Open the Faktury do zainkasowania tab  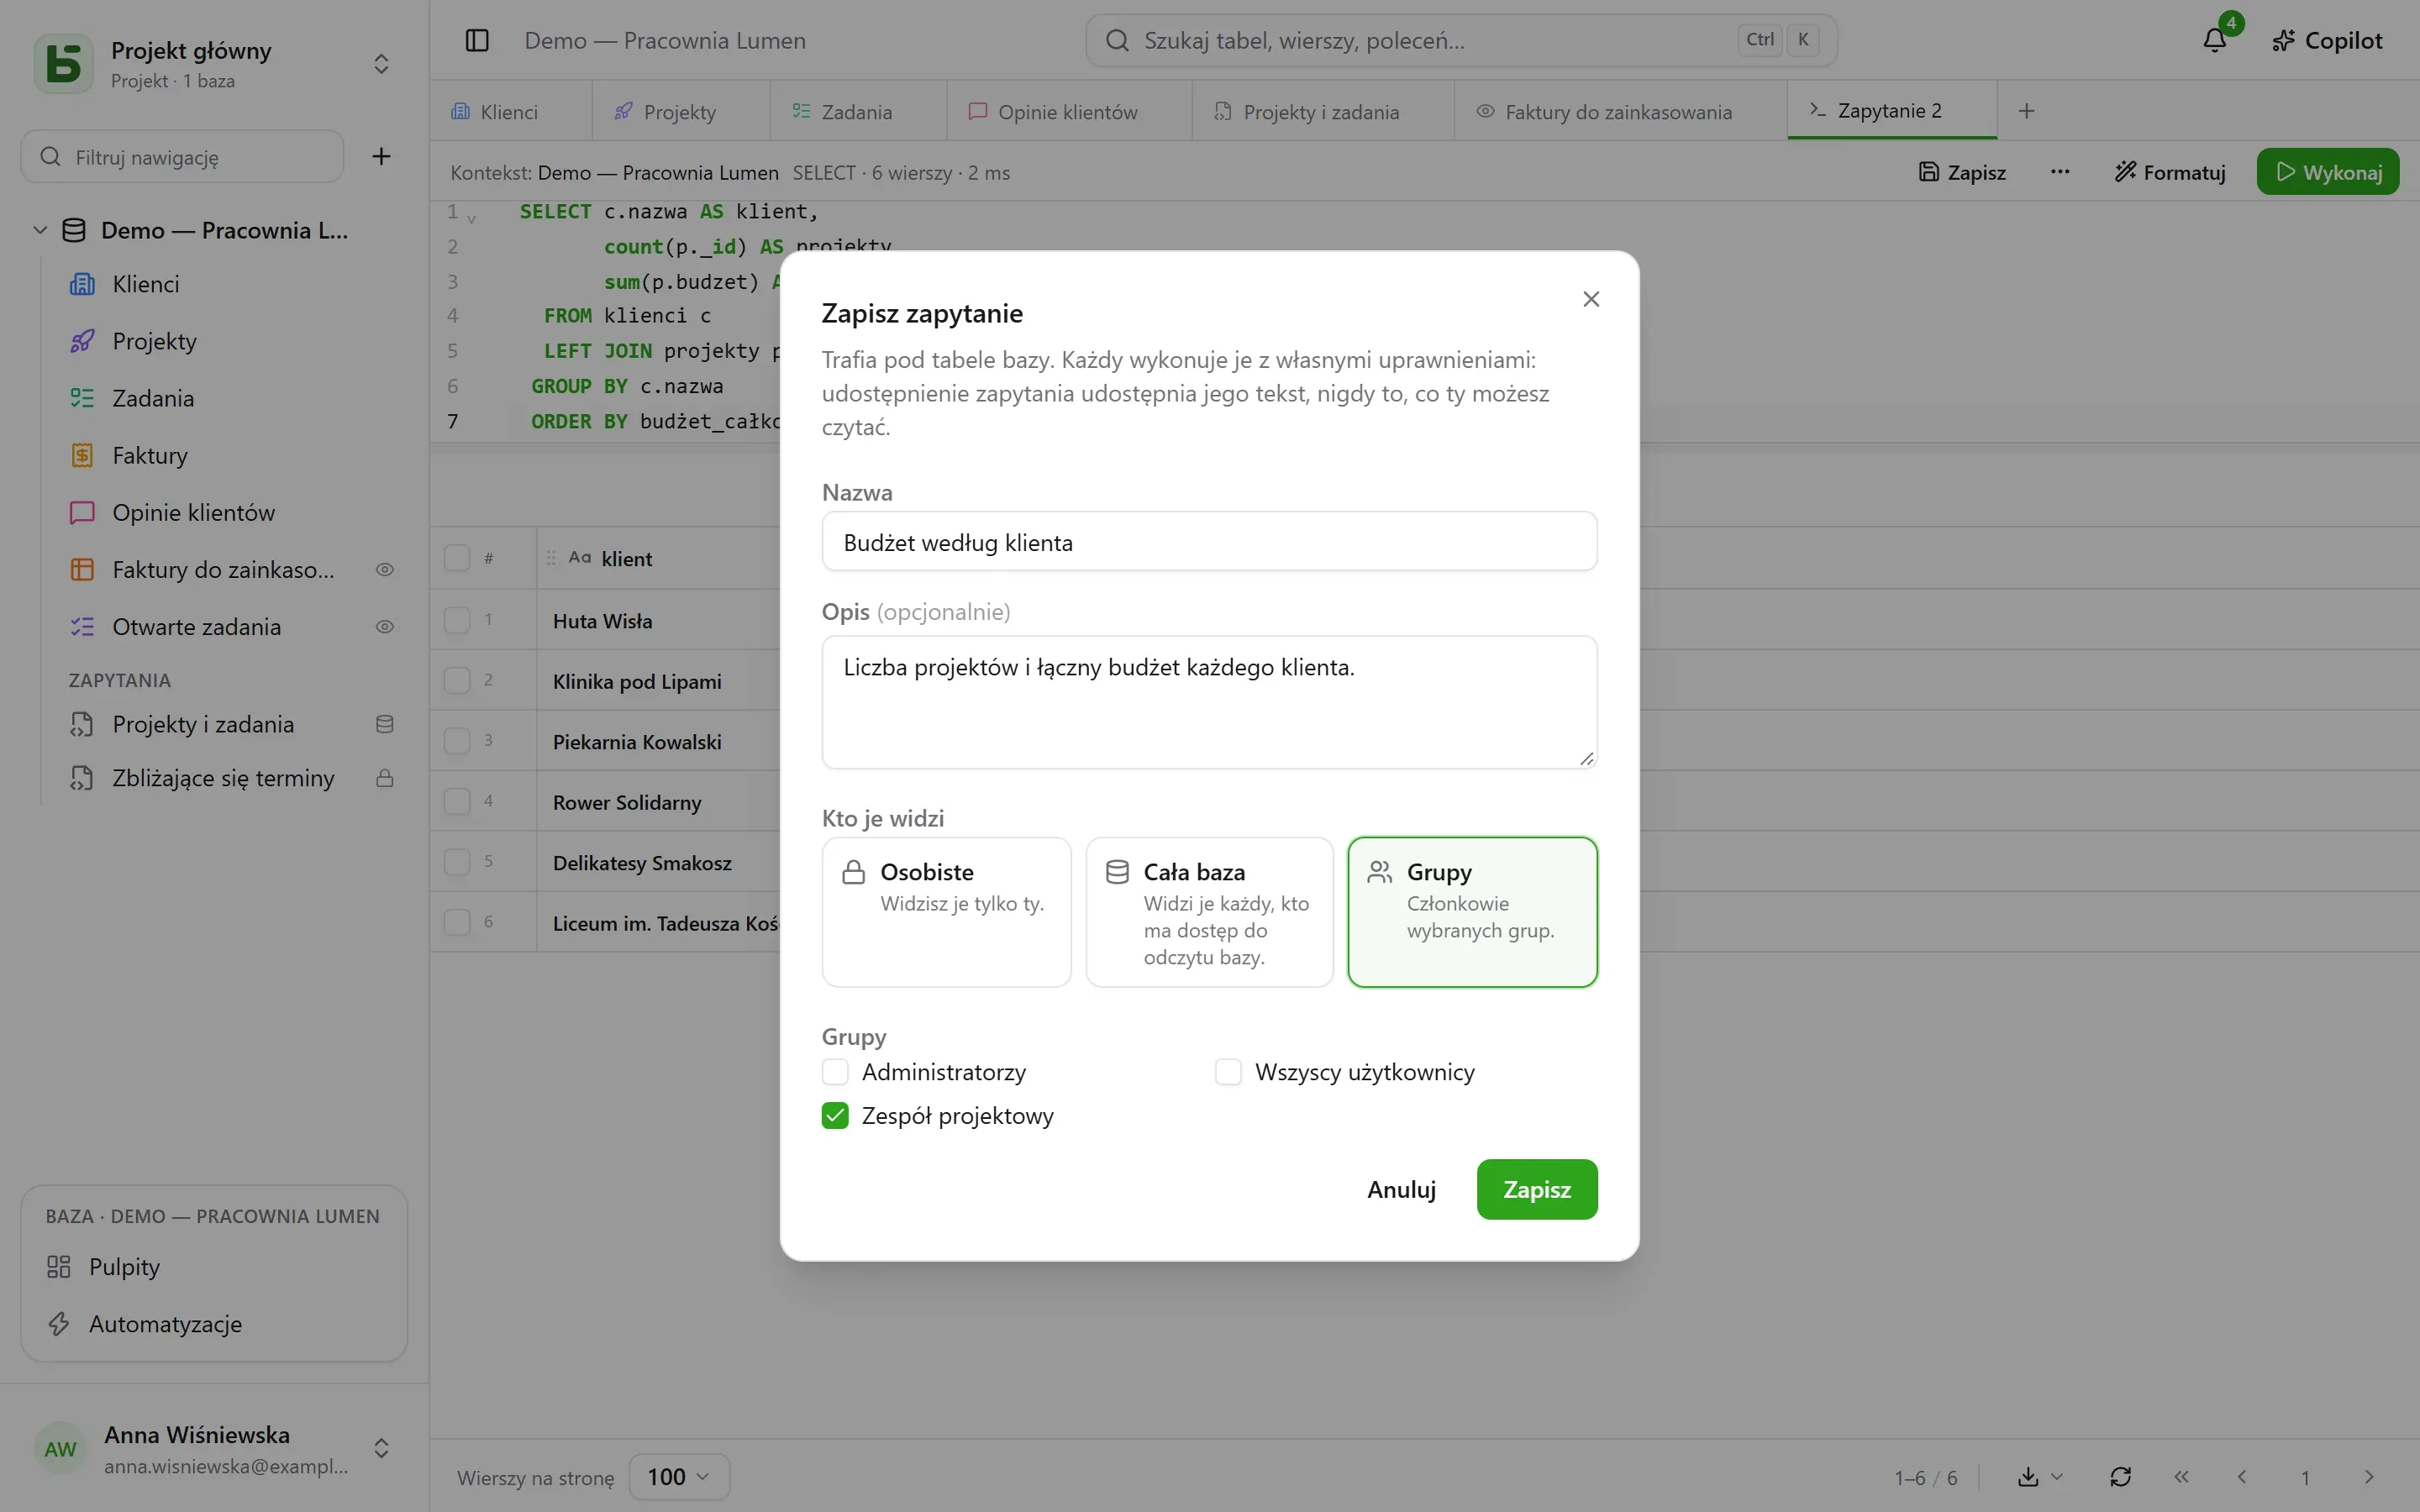point(1620,111)
